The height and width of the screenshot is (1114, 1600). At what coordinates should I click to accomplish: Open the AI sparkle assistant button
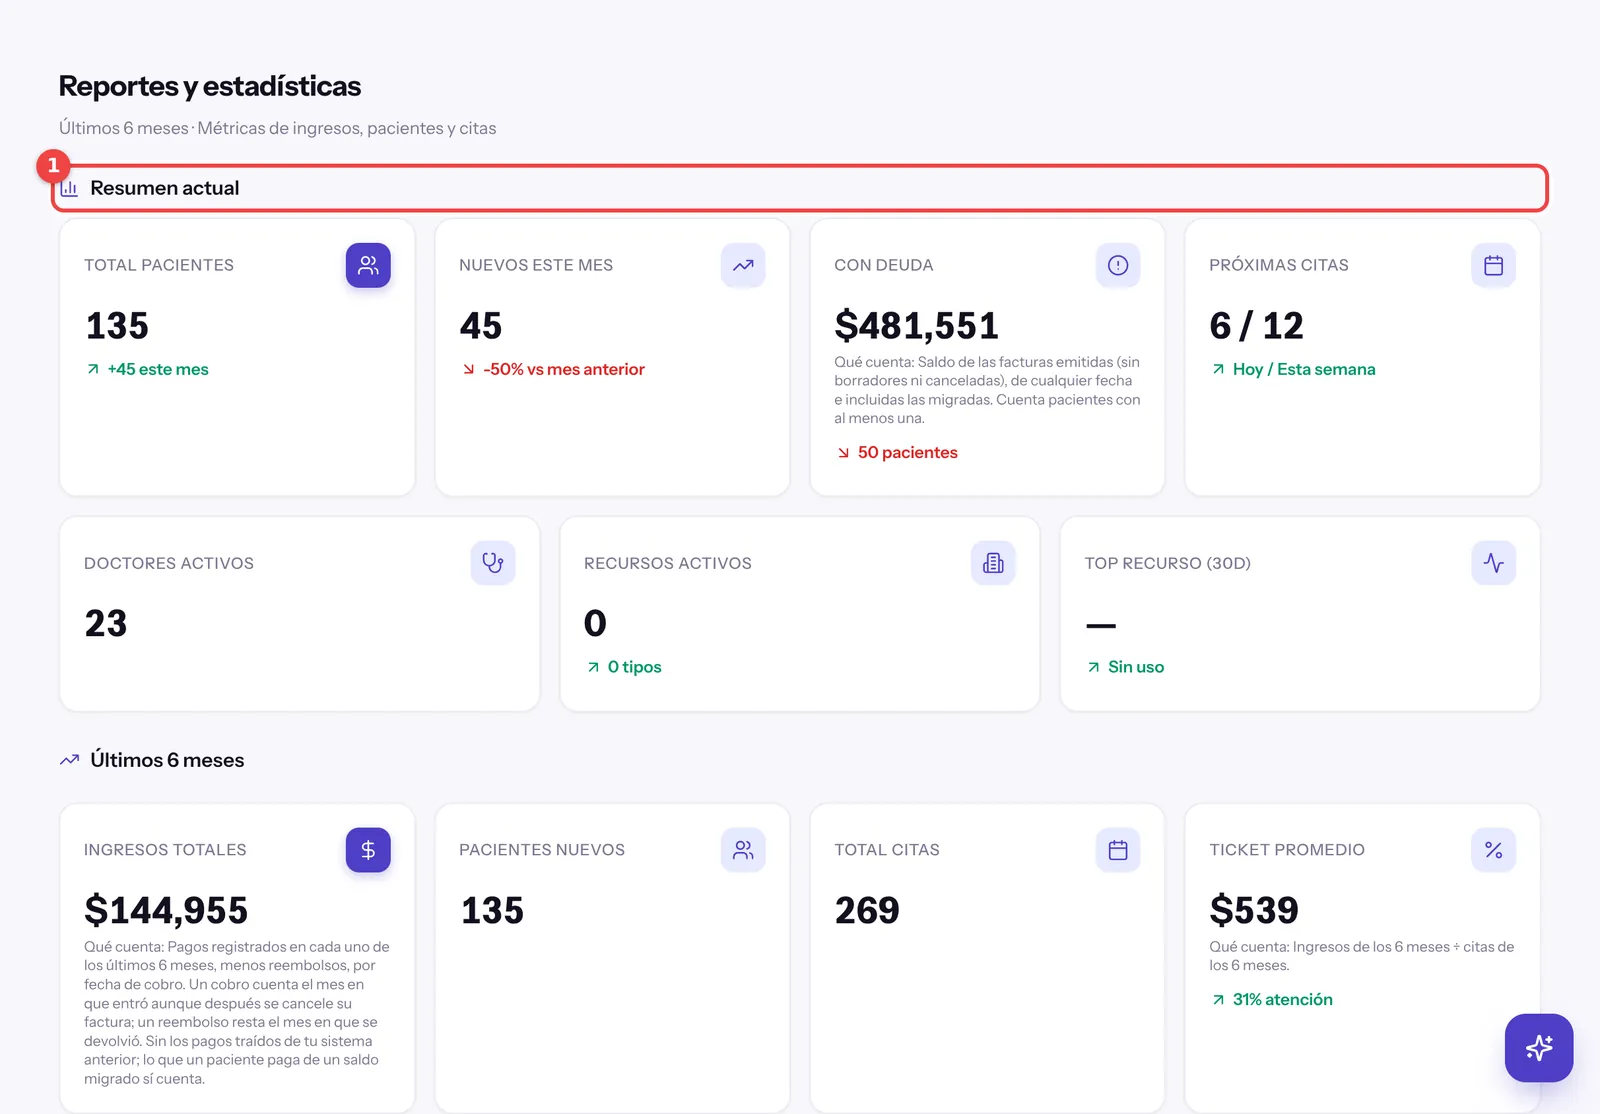point(1539,1048)
